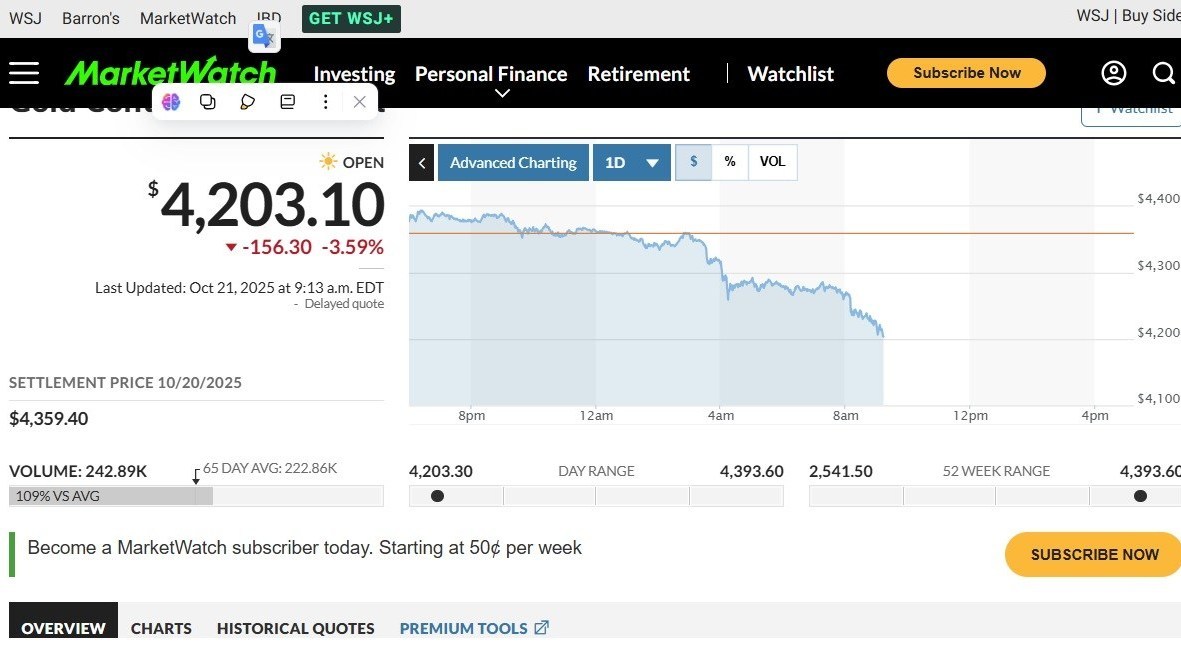
Task: Open the Historical Quotes tab
Action: (x=295, y=628)
